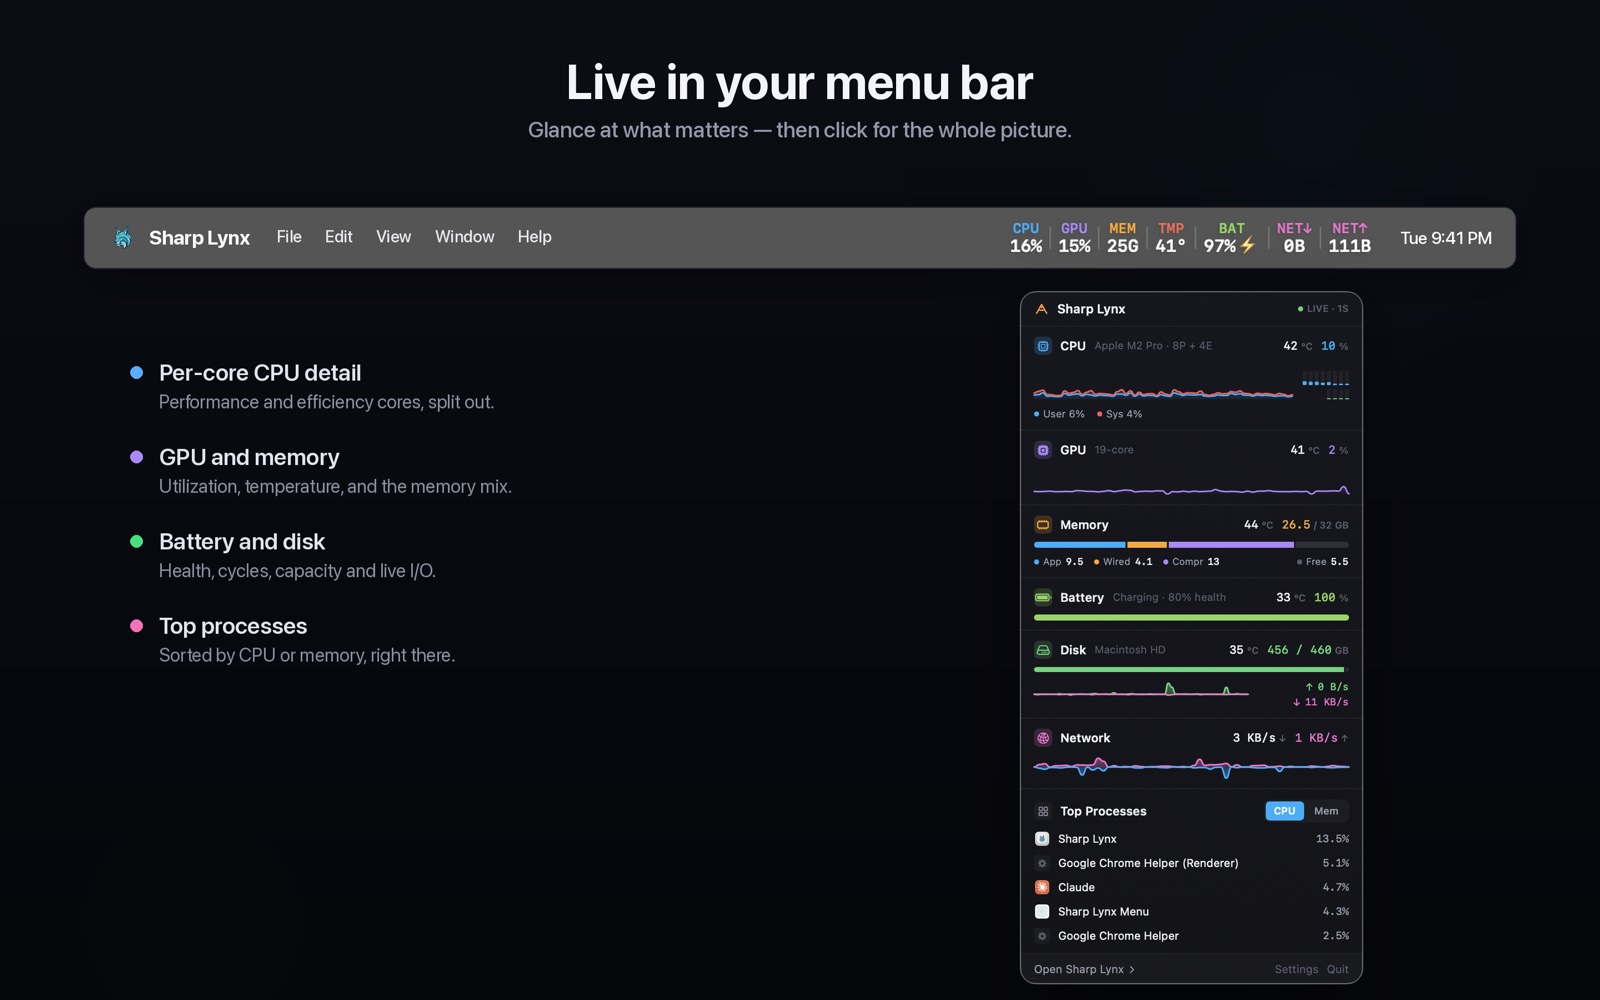Open Settings from the panel footer

point(1296,969)
